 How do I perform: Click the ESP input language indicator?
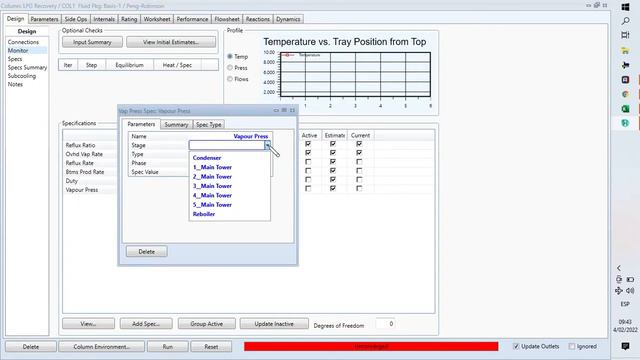[625, 304]
